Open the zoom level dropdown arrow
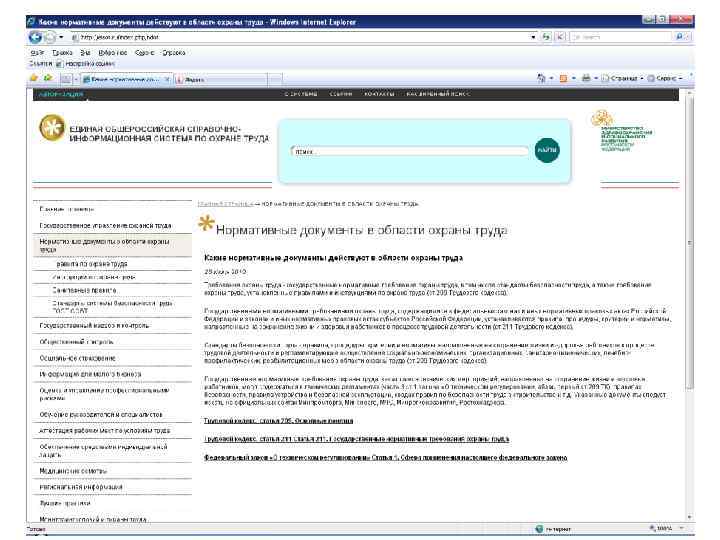720x540 pixels. click(x=681, y=529)
